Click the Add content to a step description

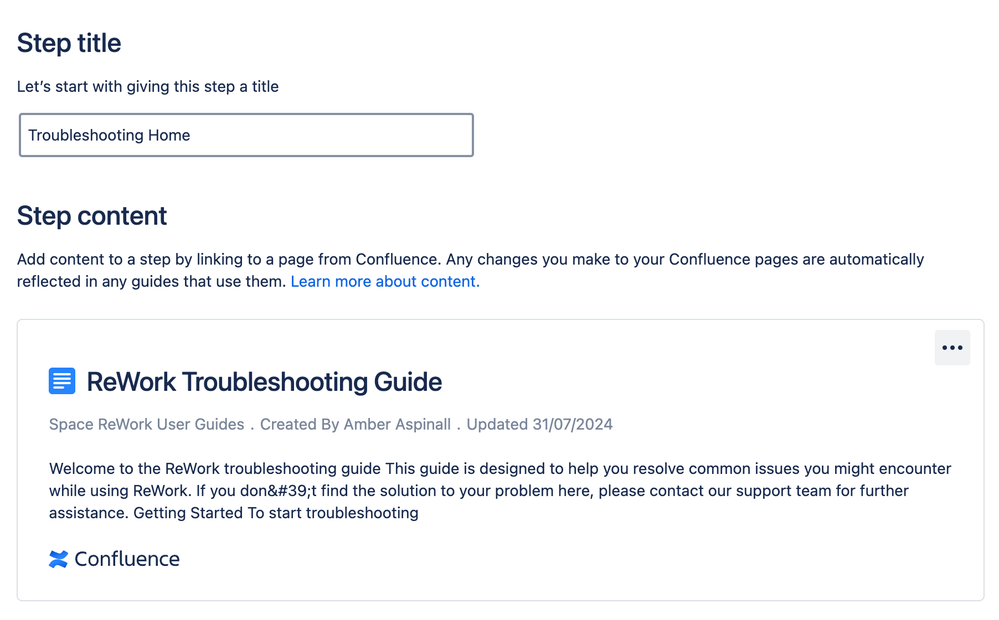pyautogui.click(x=470, y=270)
